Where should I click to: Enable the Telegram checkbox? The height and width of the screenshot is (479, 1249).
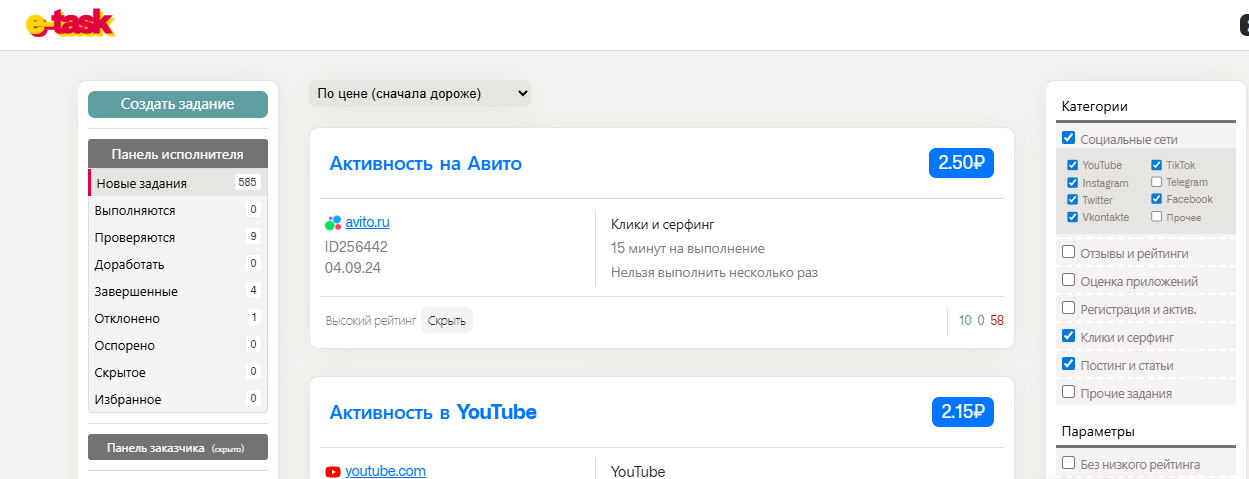(x=1156, y=182)
